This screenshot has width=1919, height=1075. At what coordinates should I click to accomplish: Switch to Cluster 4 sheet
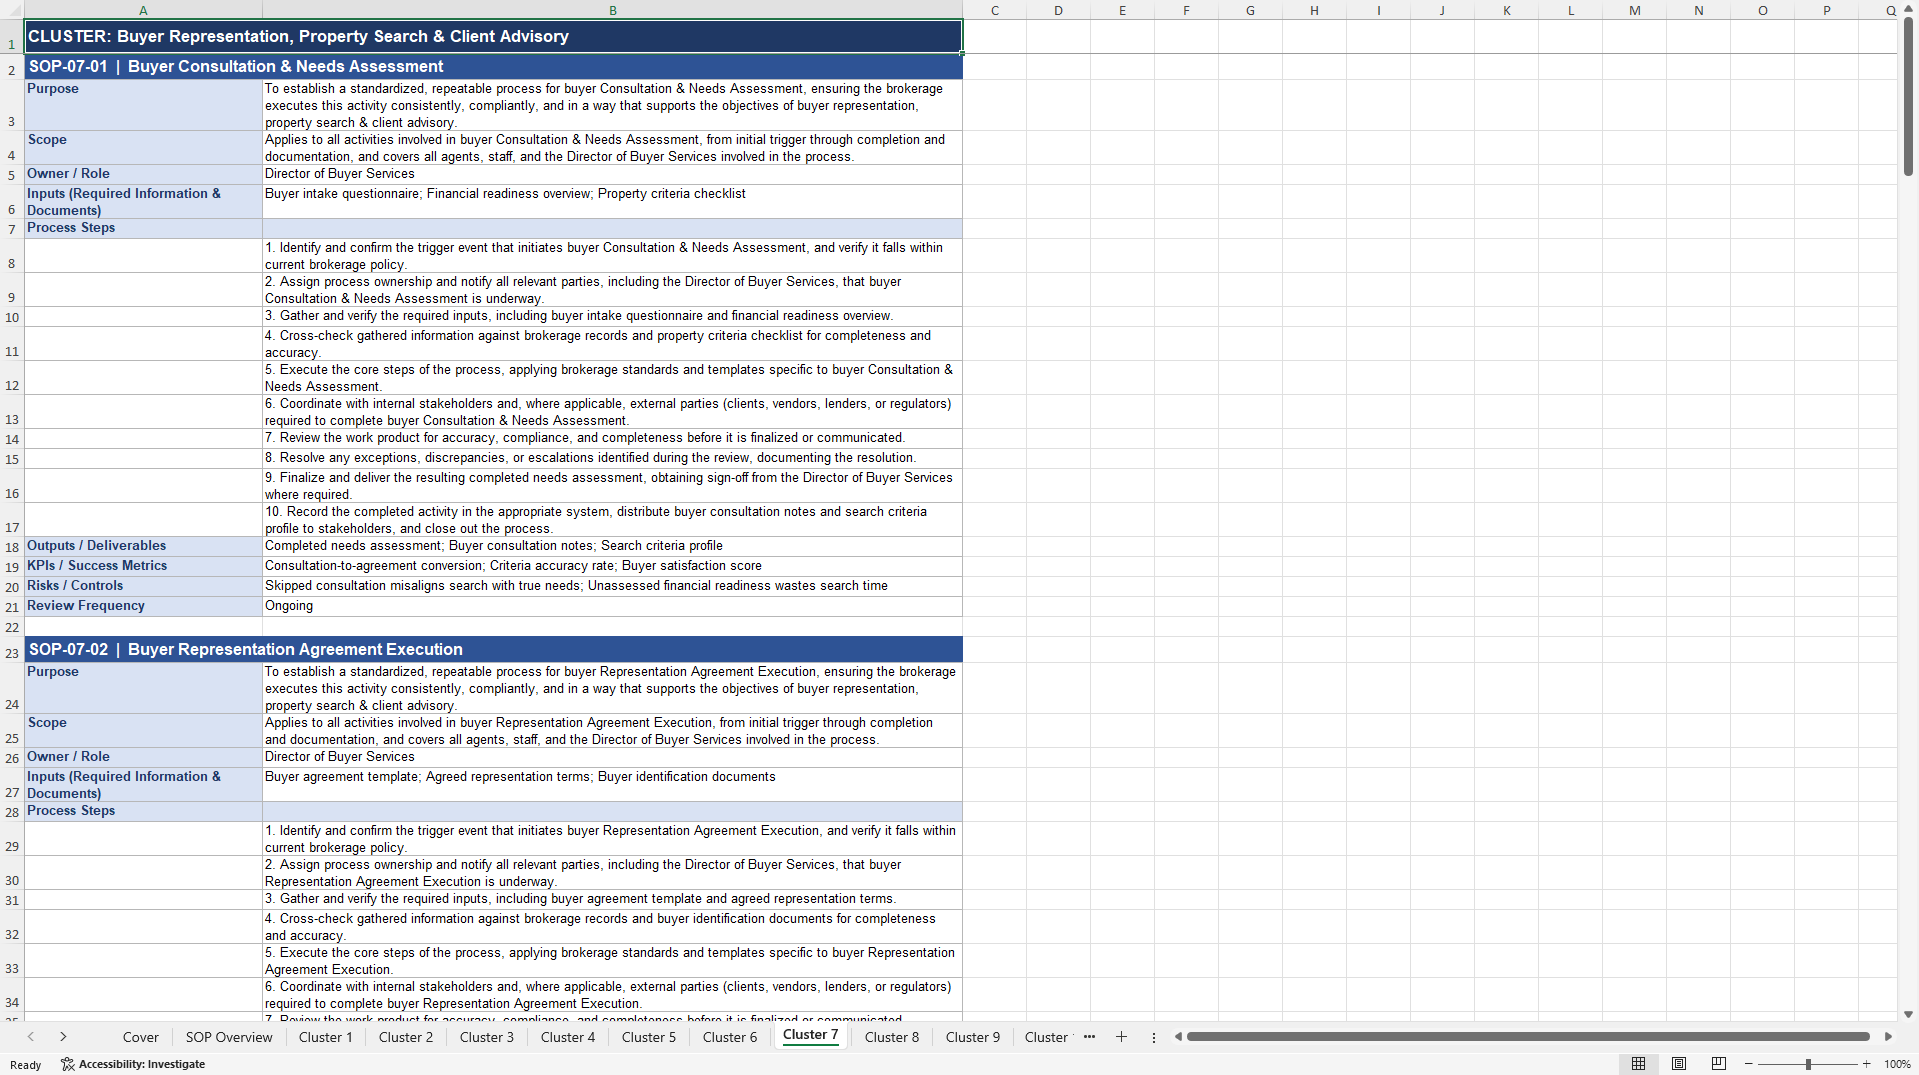[x=568, y=1037]
